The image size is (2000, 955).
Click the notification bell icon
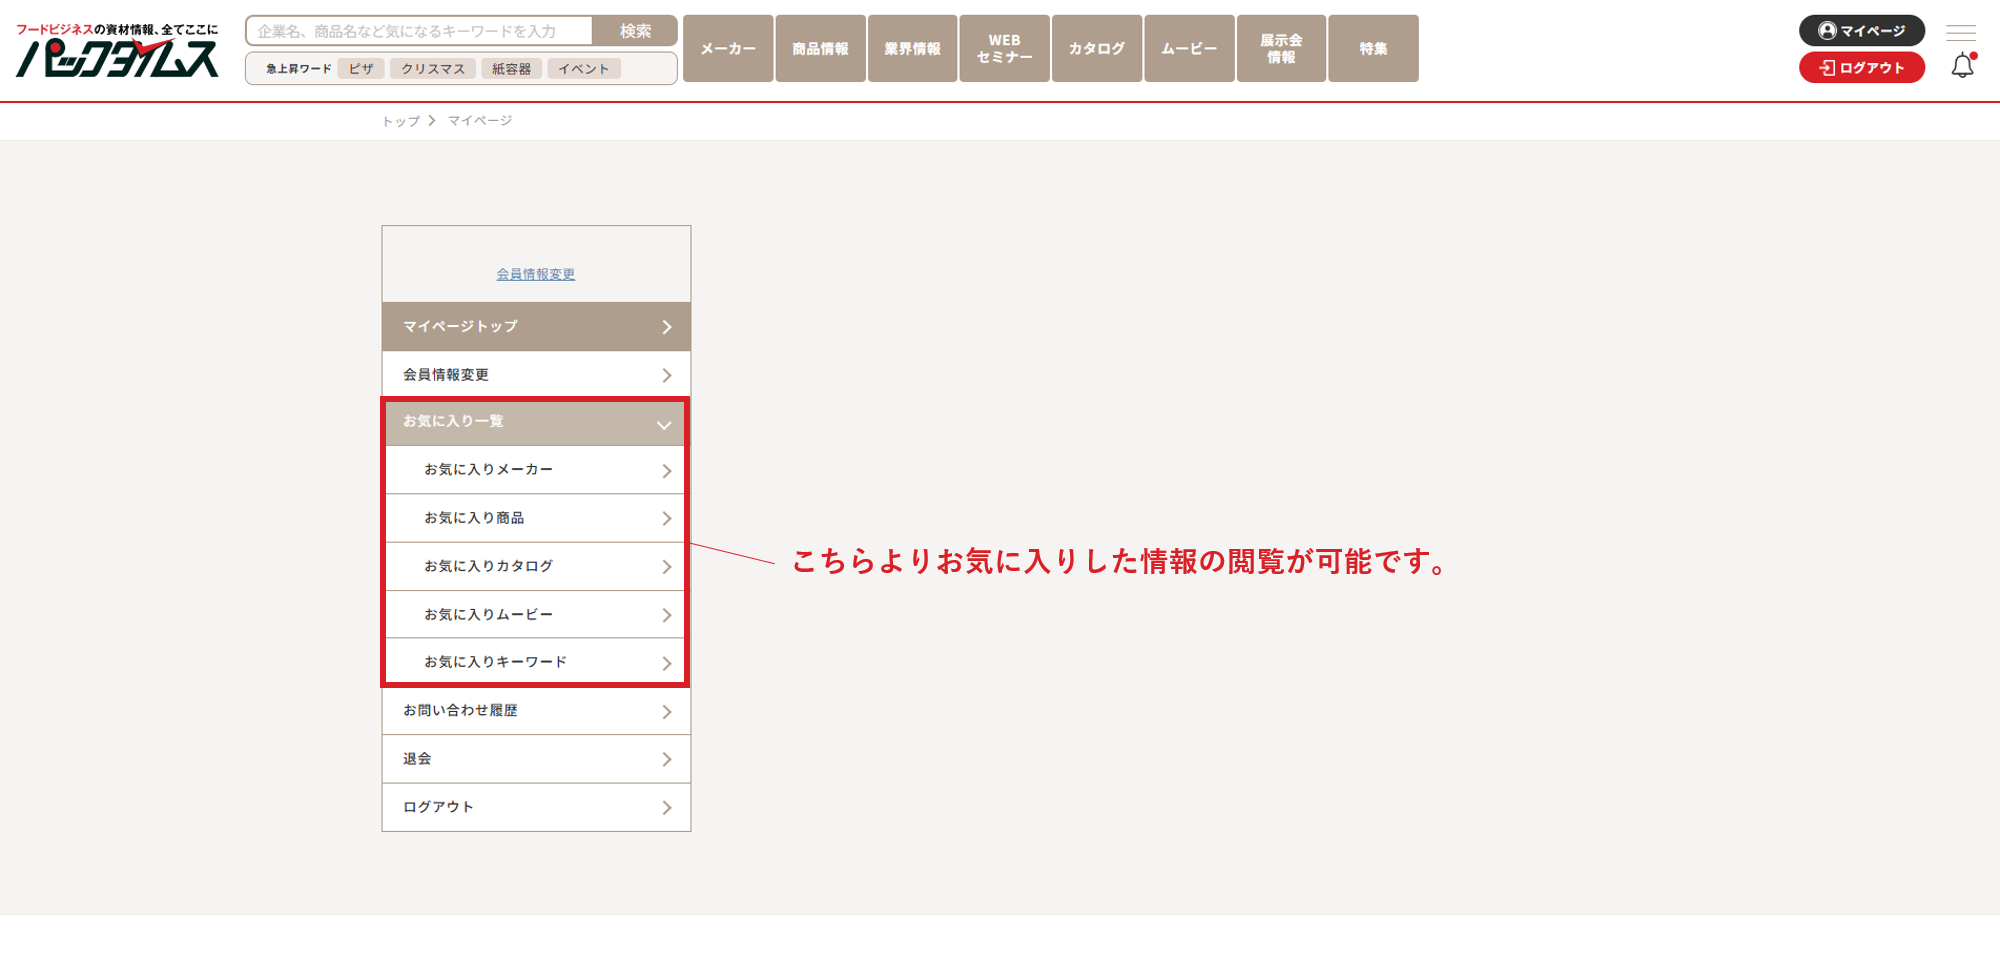pos(1962,66)
